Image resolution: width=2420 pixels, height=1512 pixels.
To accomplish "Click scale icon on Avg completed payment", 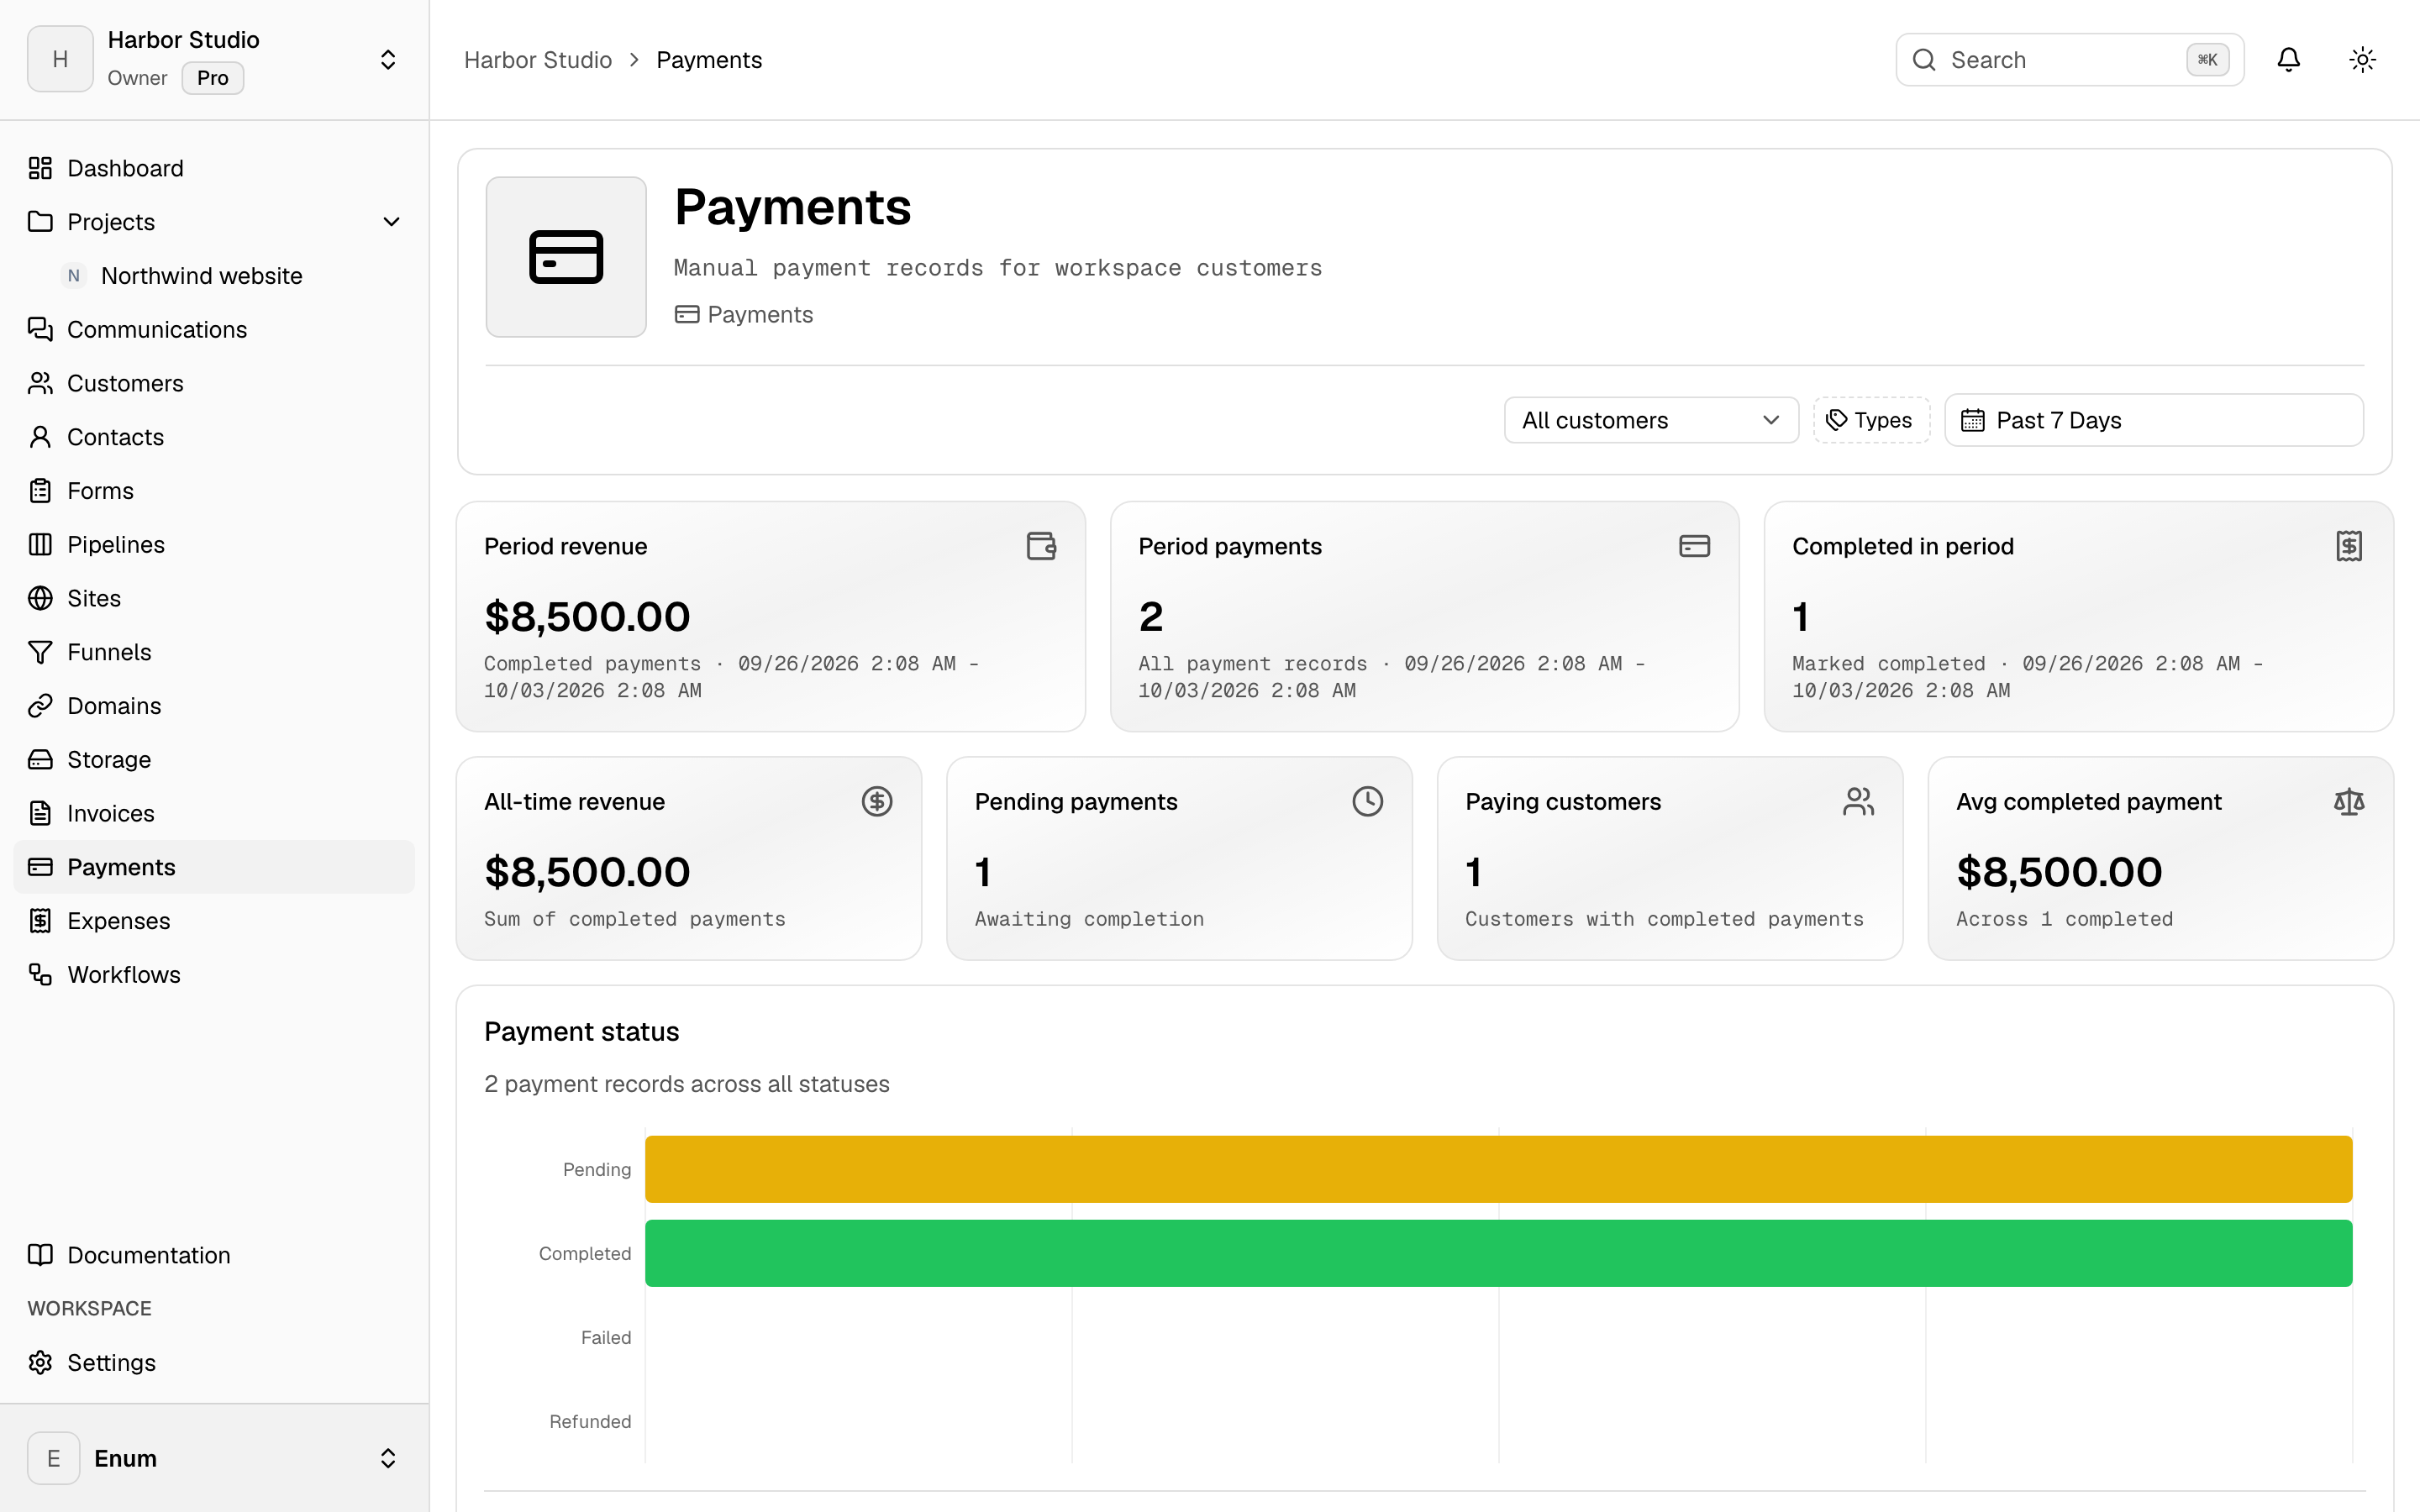I will tap(2348, 801).
